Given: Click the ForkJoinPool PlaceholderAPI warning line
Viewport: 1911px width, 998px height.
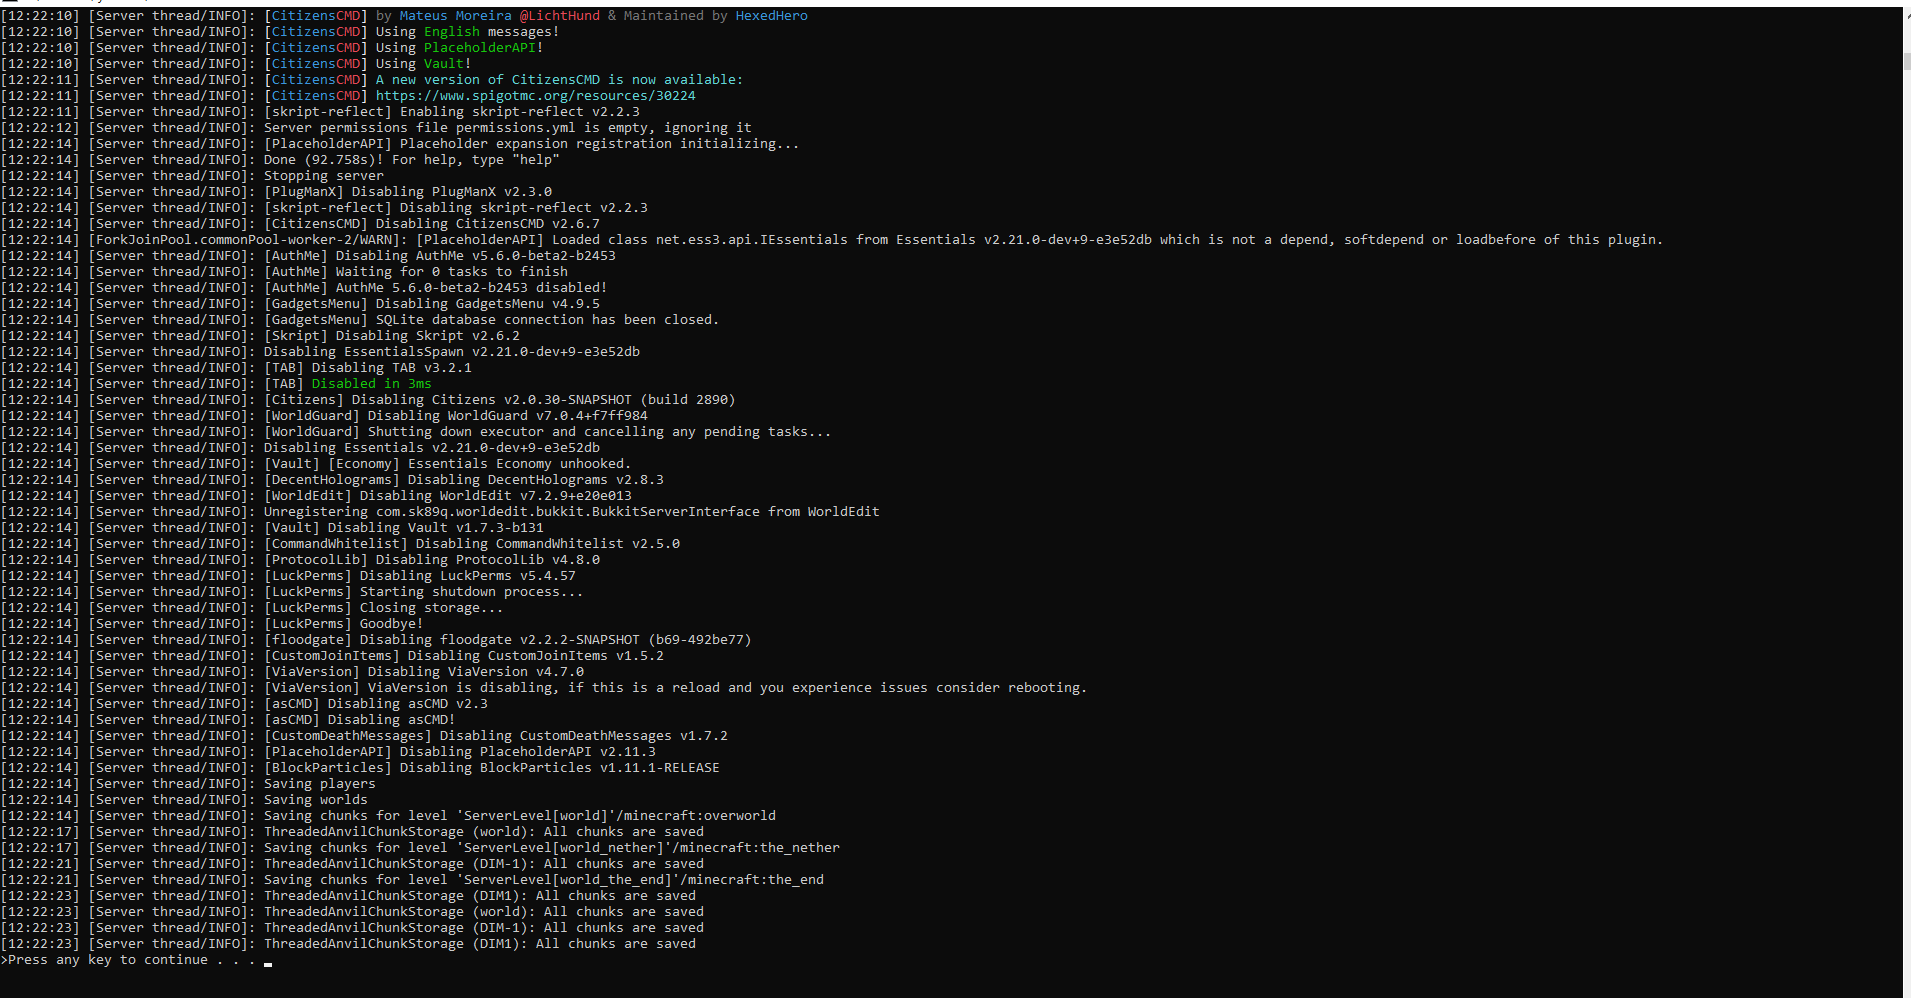Looking at the screenshot, I should click(x=831, y=240).
